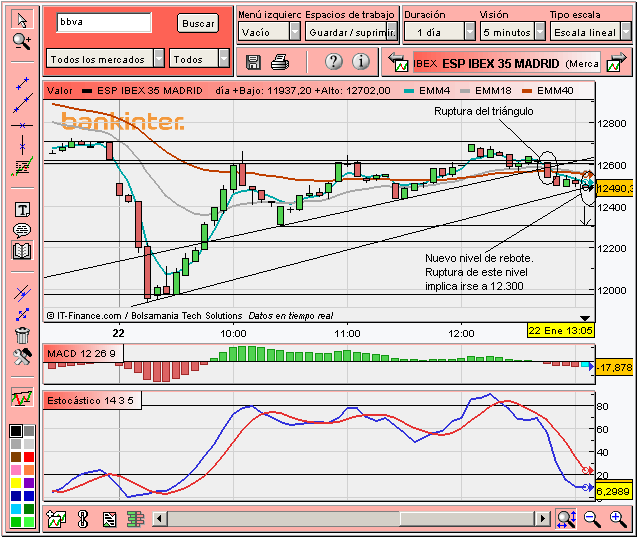Viewport: 639px width, 537px height.
Task: Click the '-17,878' MACD value label
Action: [614, 368]
